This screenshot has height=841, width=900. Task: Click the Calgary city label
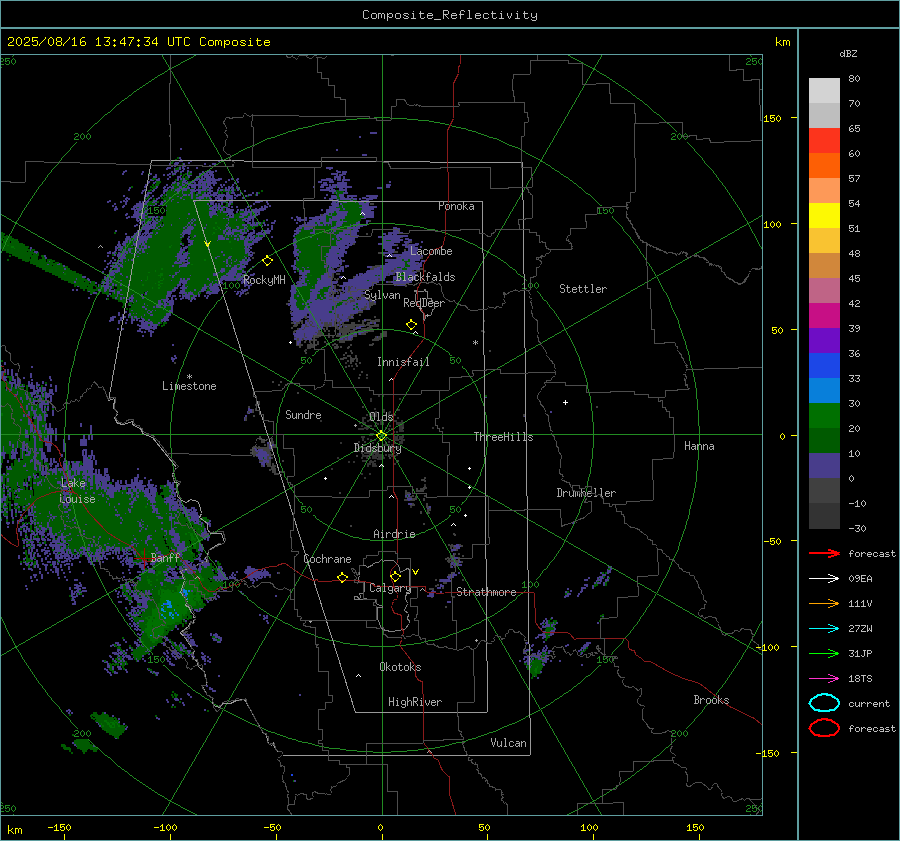(x=390, y=588)
